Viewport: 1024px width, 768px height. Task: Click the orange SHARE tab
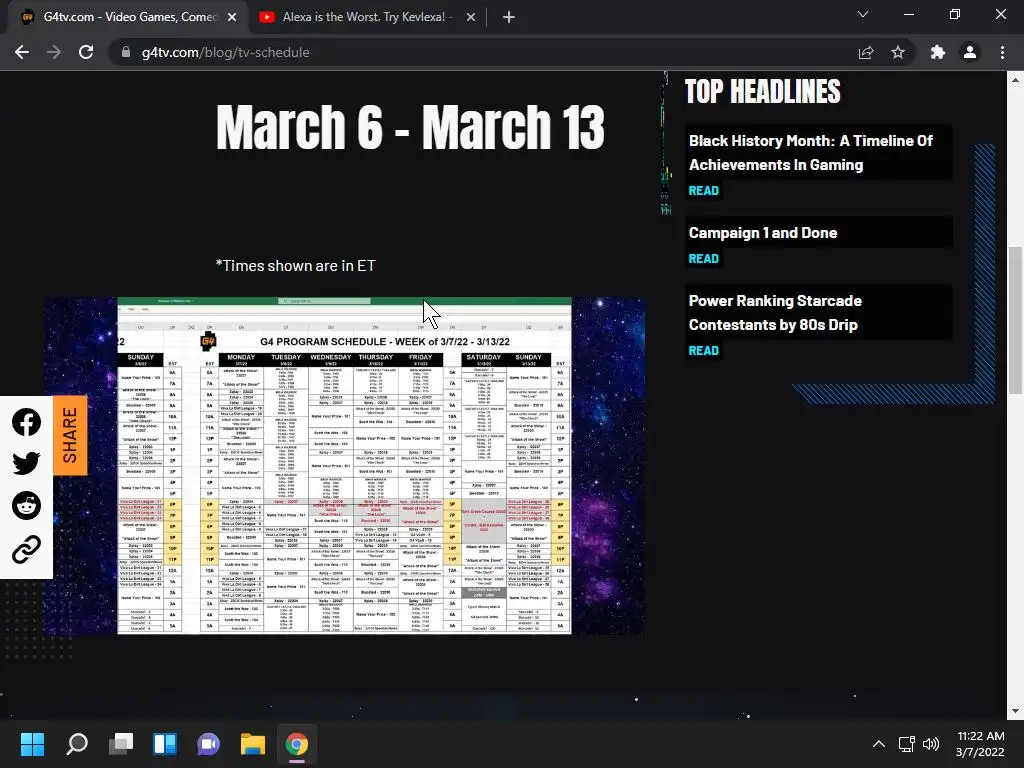coord(70,435)
